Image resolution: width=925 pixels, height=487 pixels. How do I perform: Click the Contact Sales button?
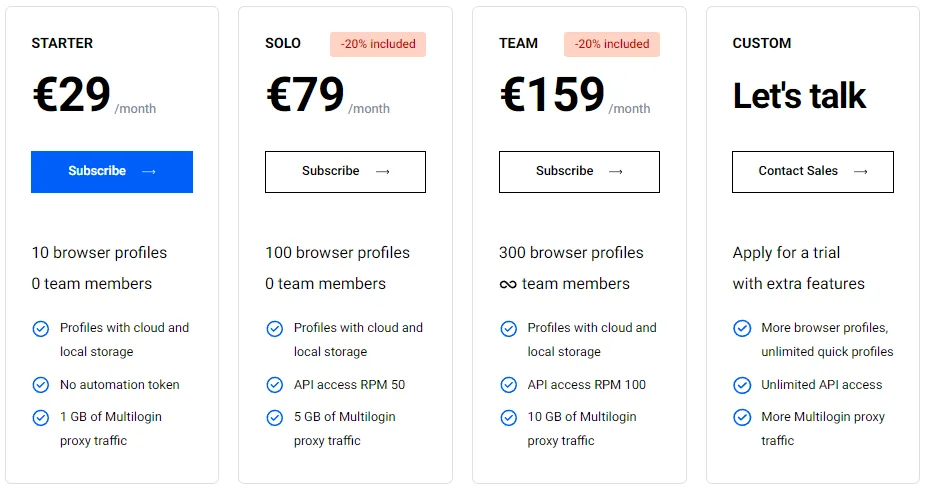pos(813,172)
